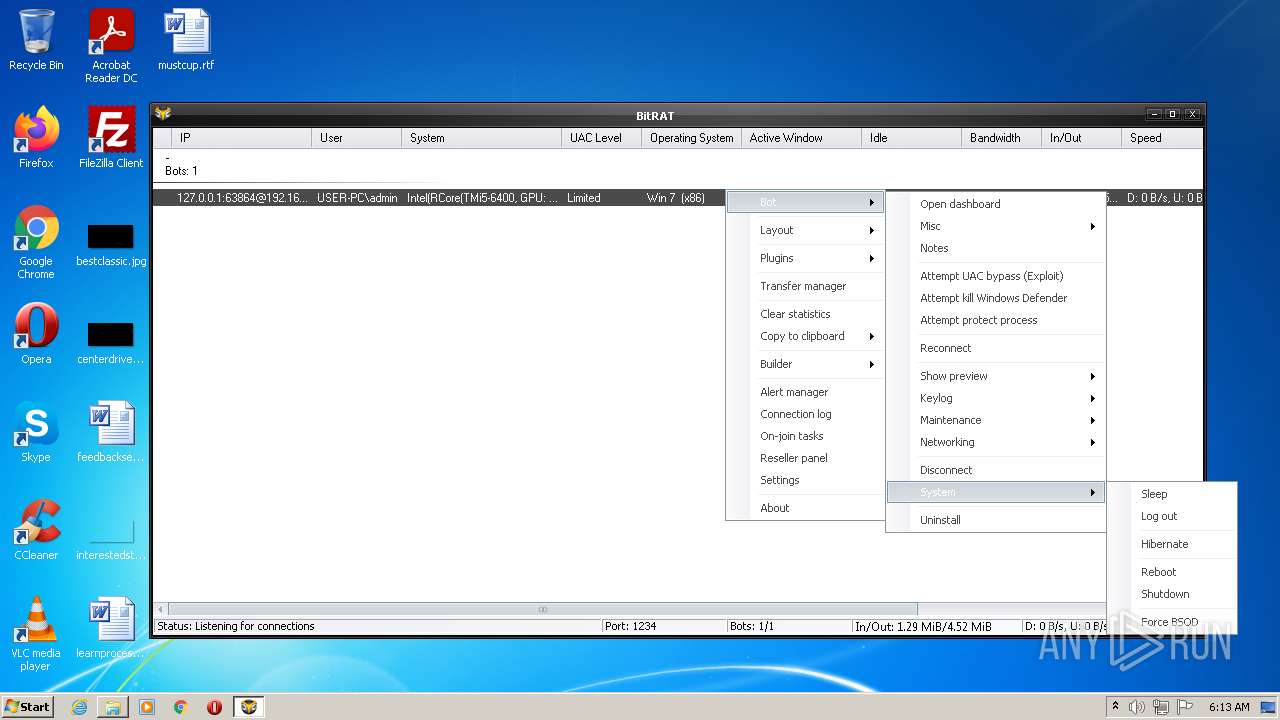Click Opera icon in taskbar
The width and height of the screenshot is (1280, 720).
[x=214, y=707]
